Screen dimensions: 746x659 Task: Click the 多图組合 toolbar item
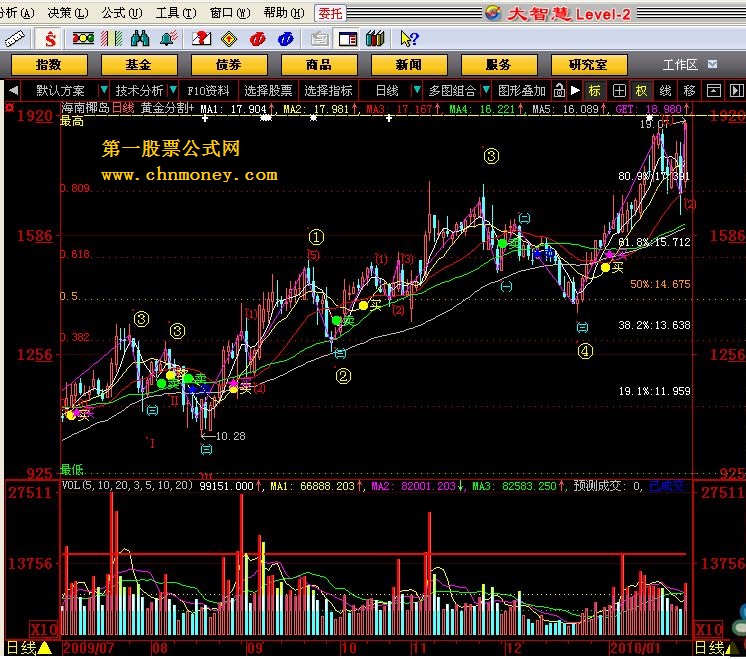pyautogui.click(x=452, y=90)
